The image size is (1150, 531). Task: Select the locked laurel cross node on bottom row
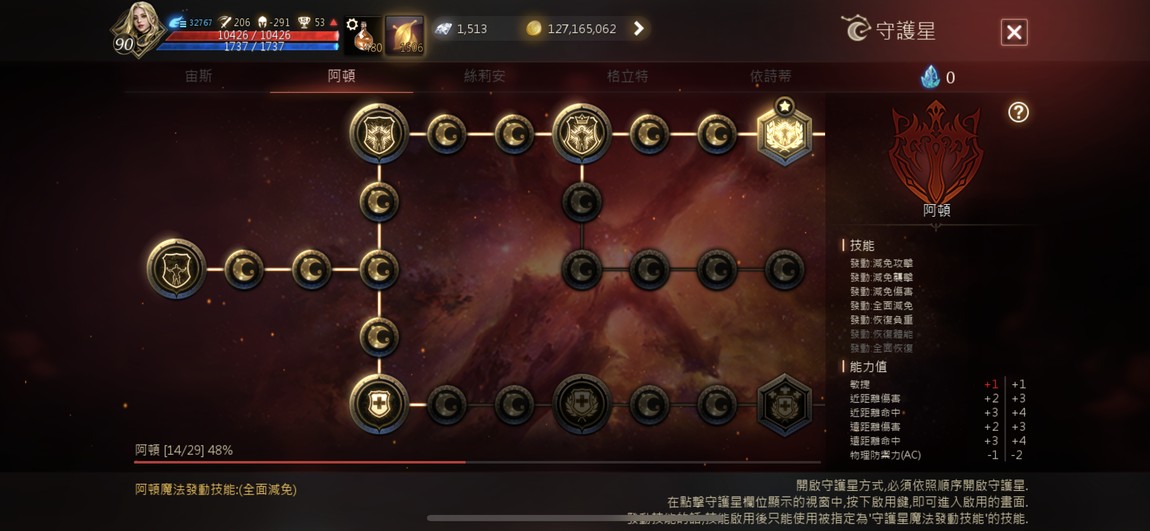point(582,404)
